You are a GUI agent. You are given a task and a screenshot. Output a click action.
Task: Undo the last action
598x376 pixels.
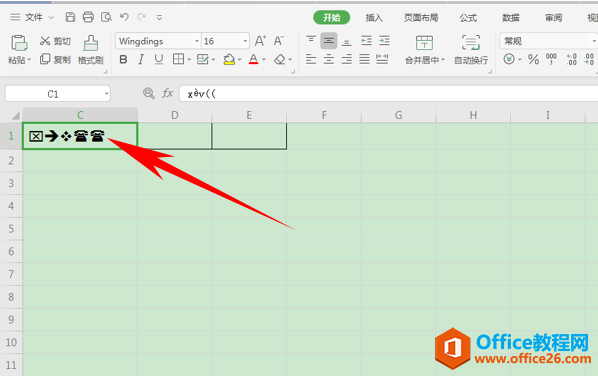click(124, 17)
